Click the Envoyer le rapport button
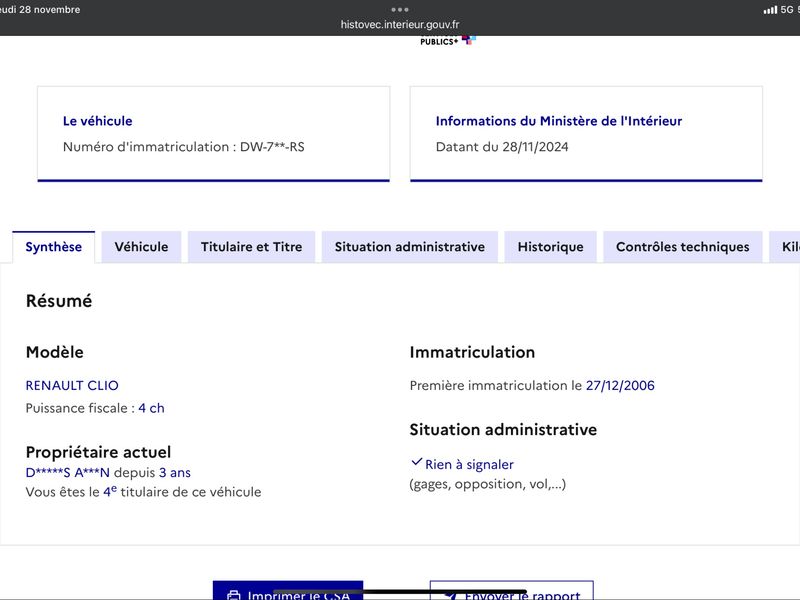The image size is (800, 600). (512, 592)
